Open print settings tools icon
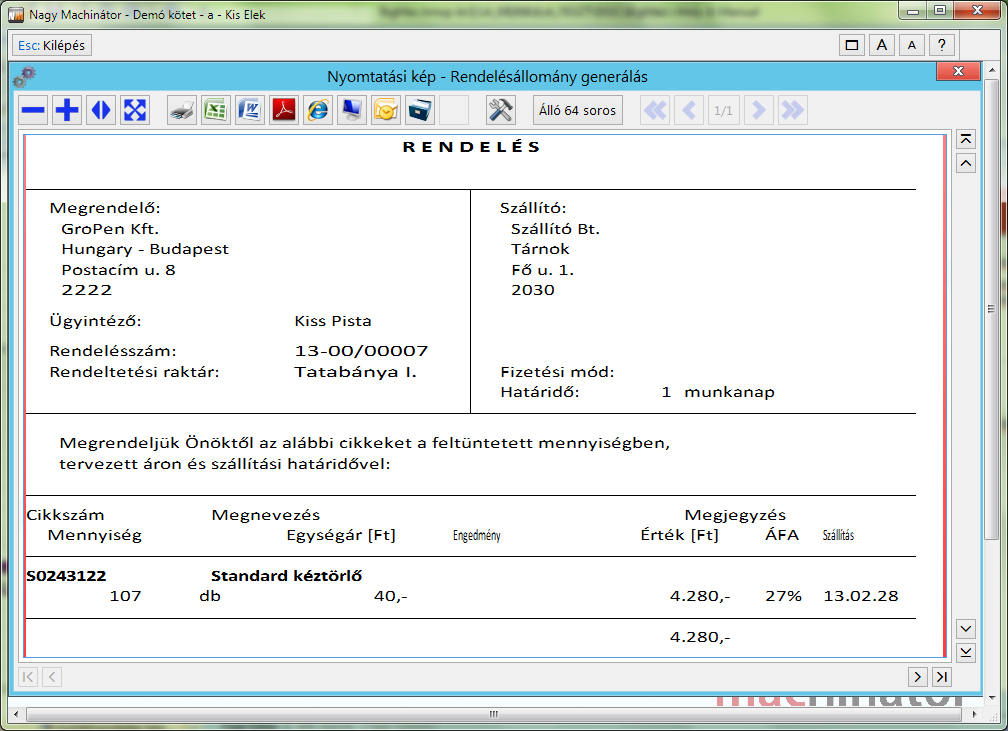 [x=500, y=110]
